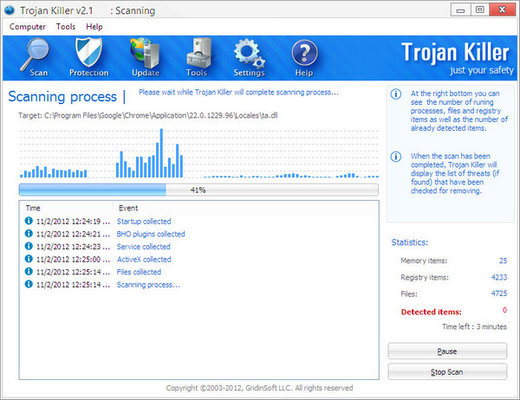Click info icon beside Startup collected
Image resolution: width=520 pixels, height=400 pixels.
(x=29, y=221)
